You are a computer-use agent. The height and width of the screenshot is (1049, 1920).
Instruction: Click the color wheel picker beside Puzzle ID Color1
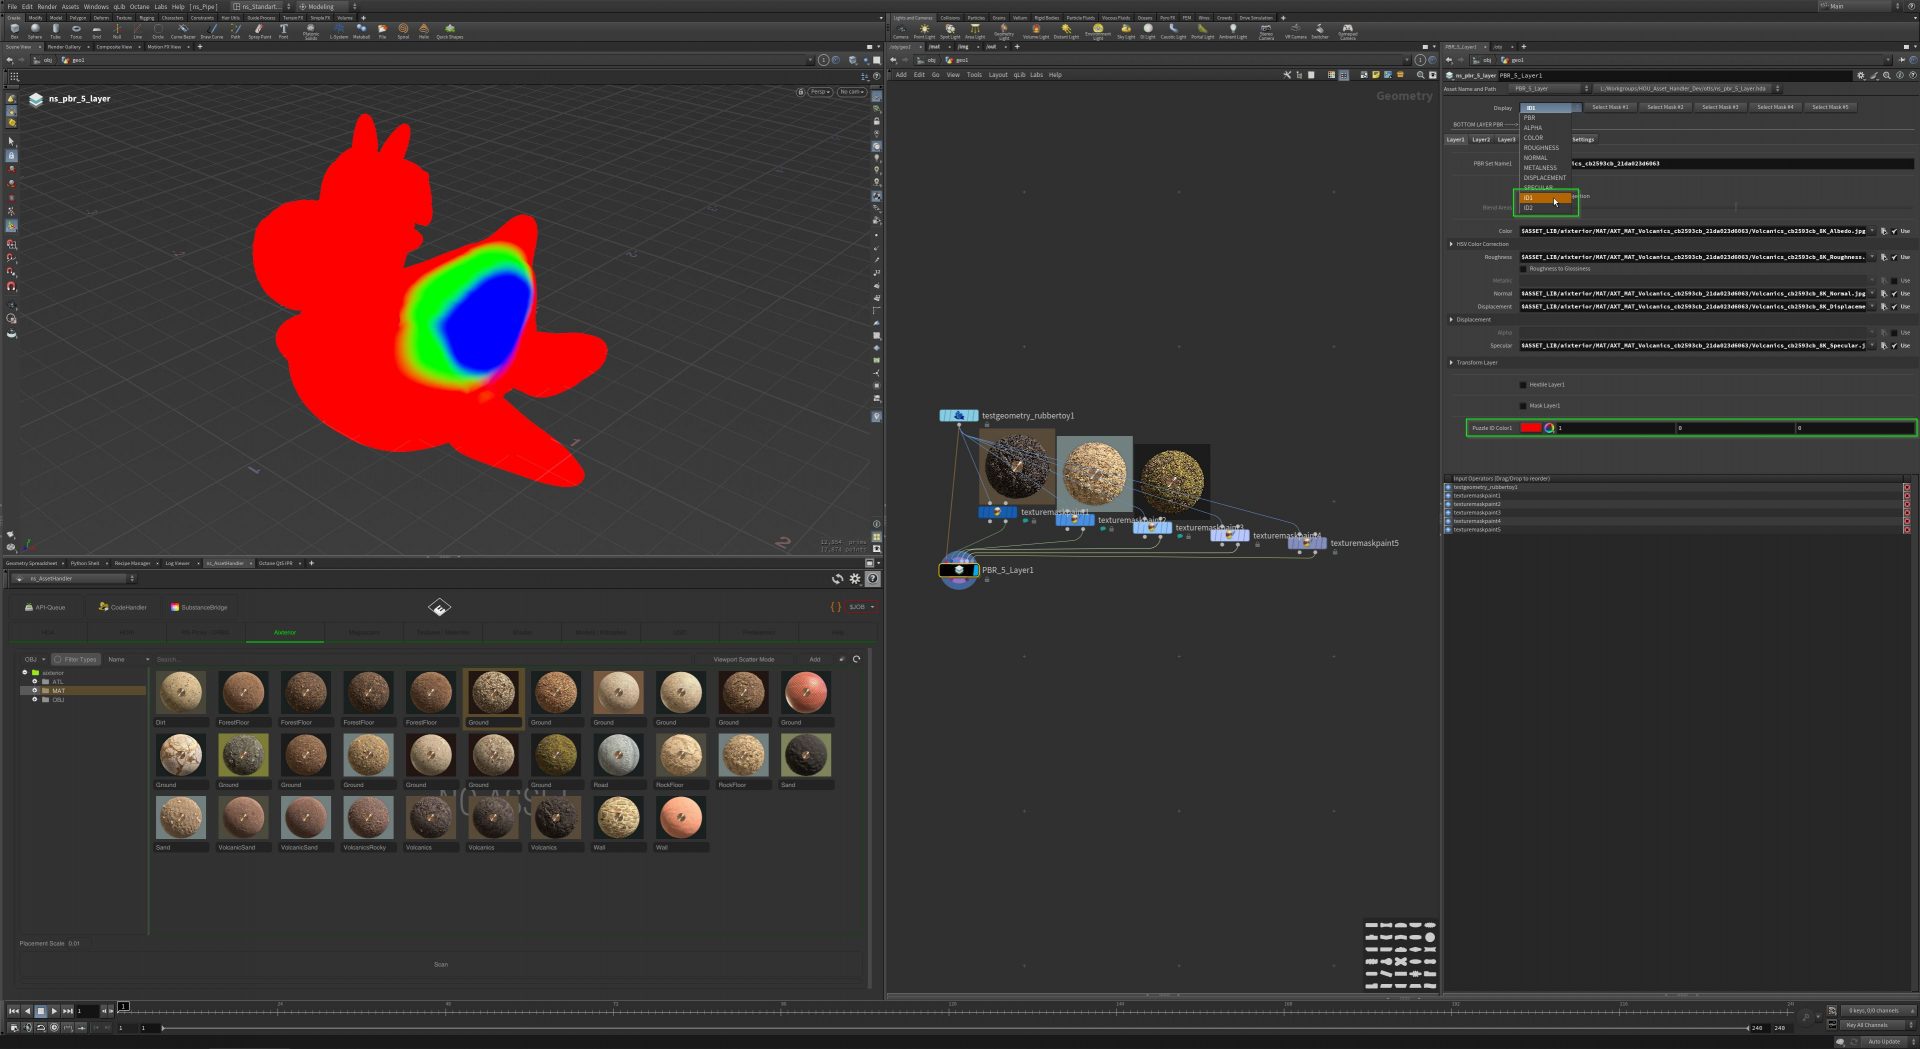[x=1549, y=428]
